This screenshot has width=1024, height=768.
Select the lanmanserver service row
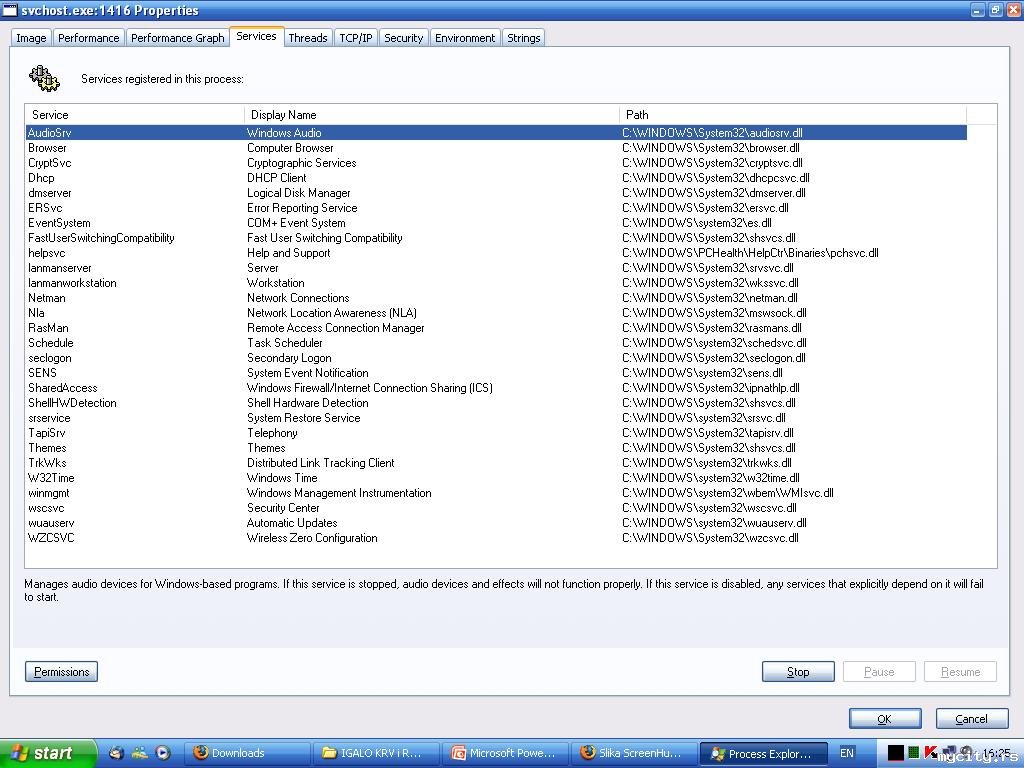[x=496, y=268]
